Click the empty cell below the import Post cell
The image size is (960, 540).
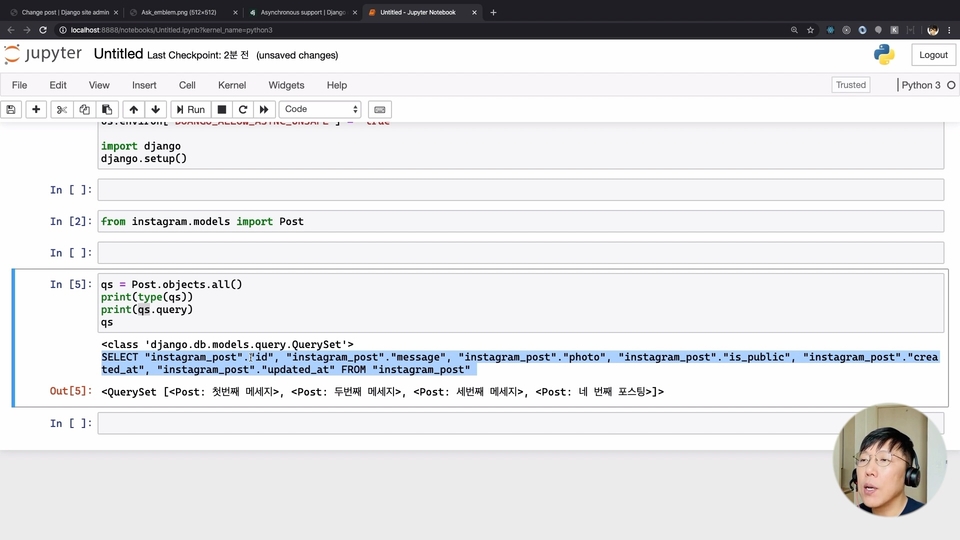coord(520,253)
